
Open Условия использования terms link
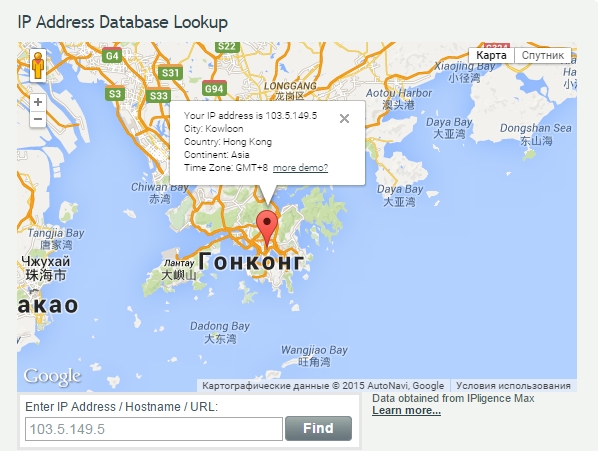point(513,386)
